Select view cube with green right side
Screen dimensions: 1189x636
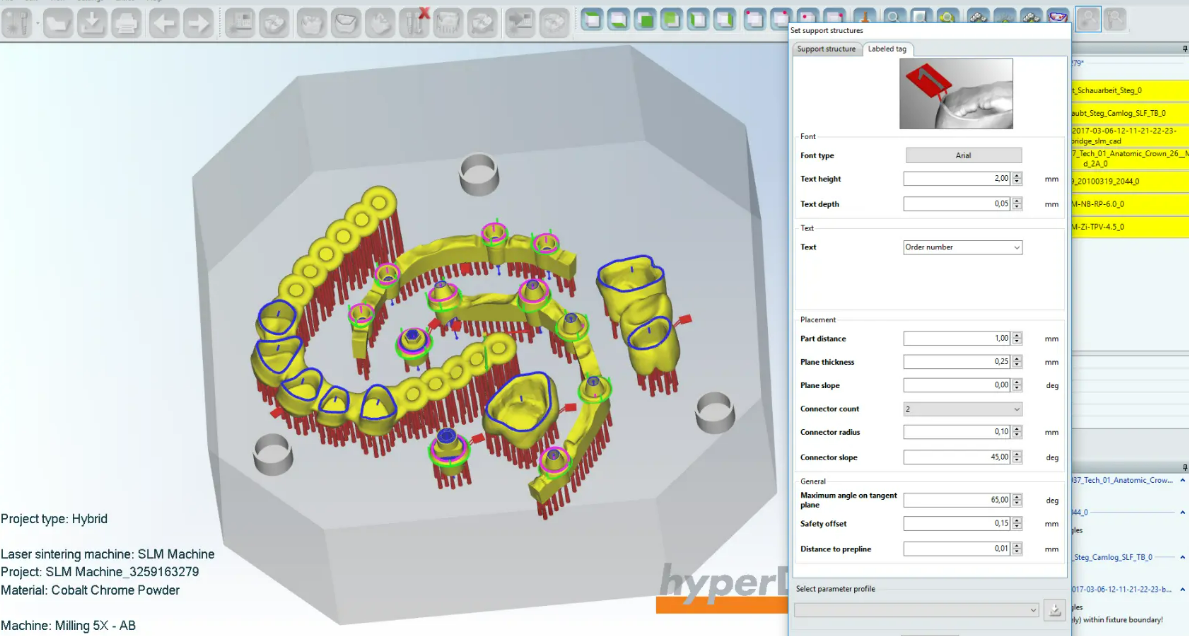(724, 20)
